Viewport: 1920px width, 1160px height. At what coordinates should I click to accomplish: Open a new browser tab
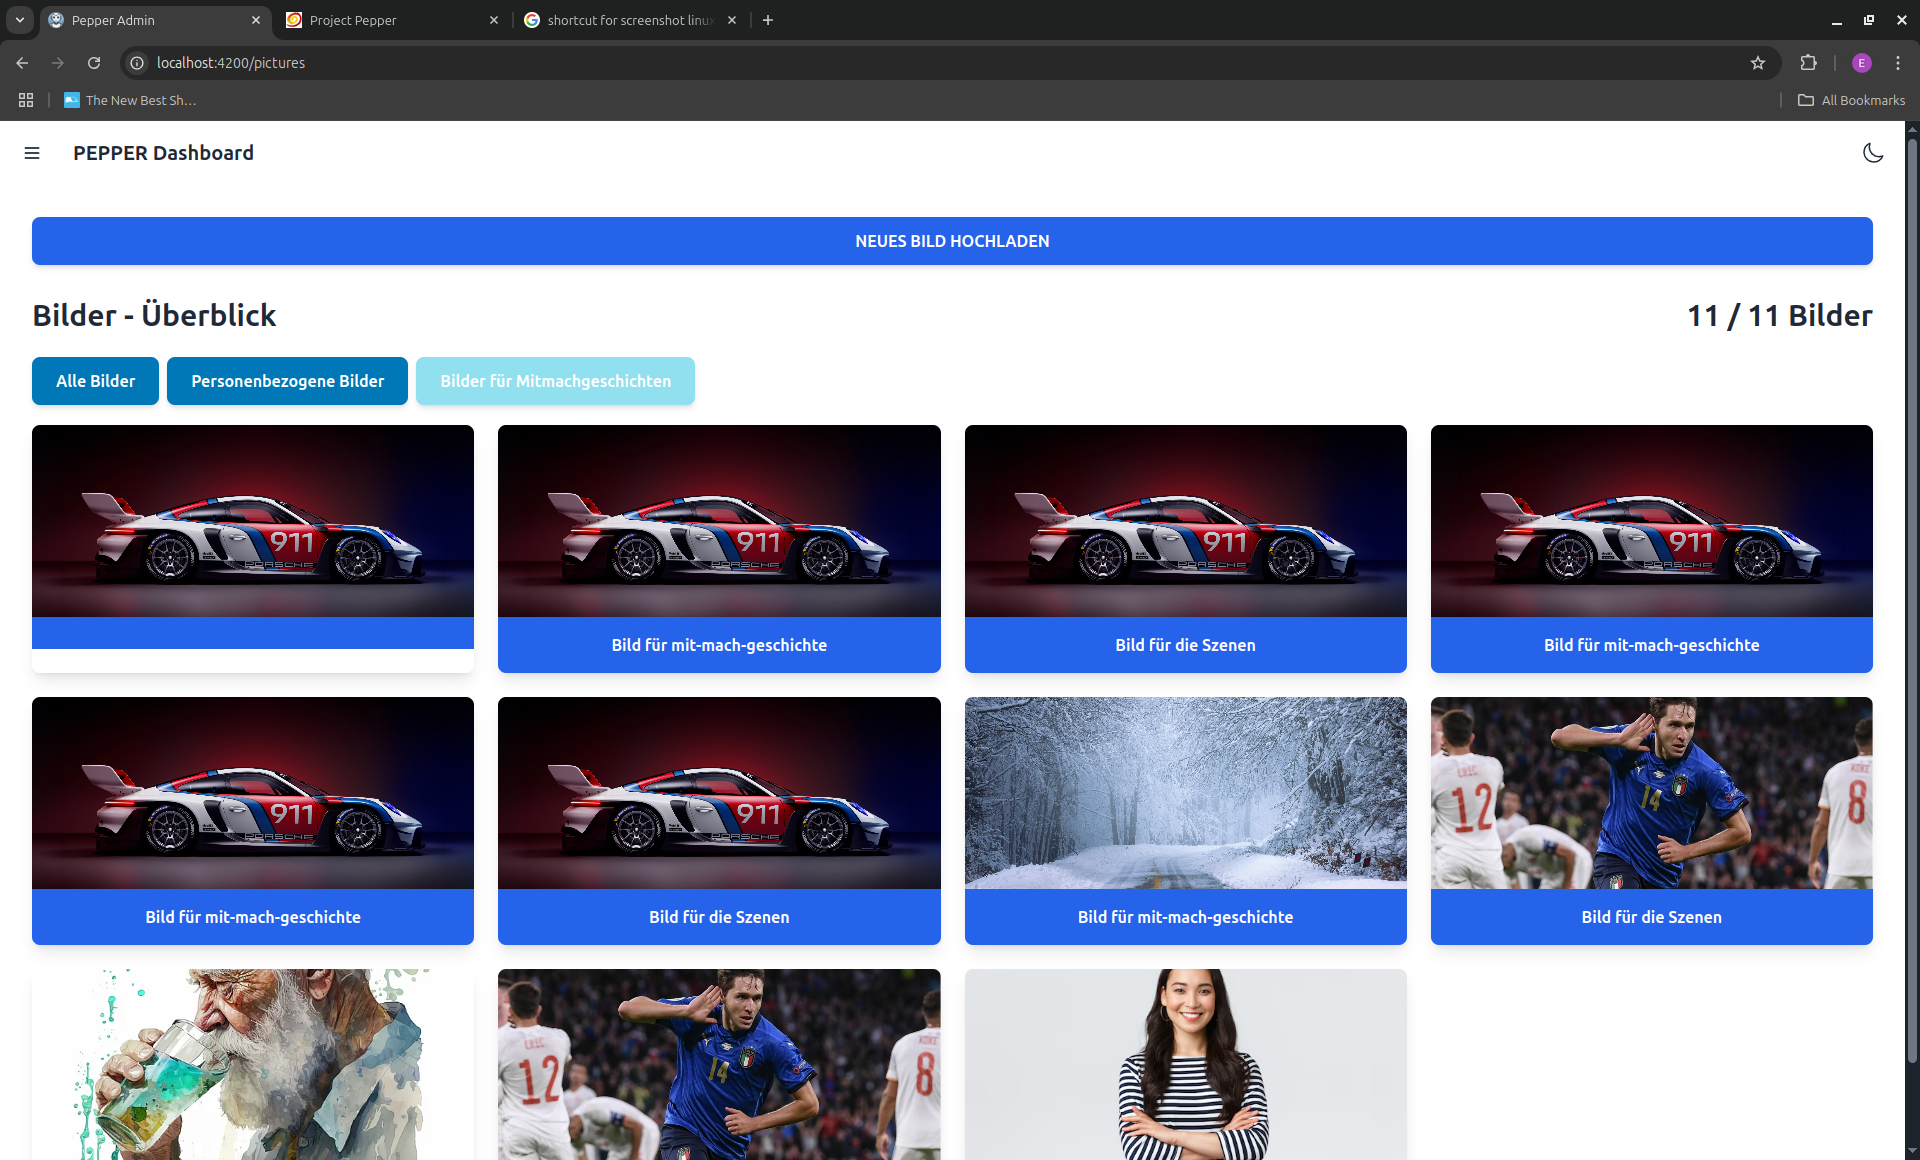(x=768, y=20)
